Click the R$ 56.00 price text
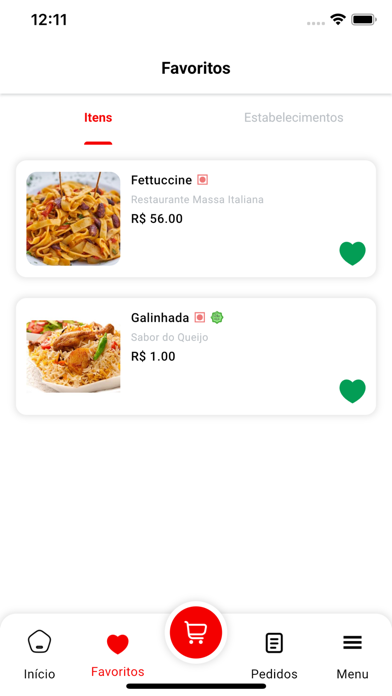 (157, 219)
